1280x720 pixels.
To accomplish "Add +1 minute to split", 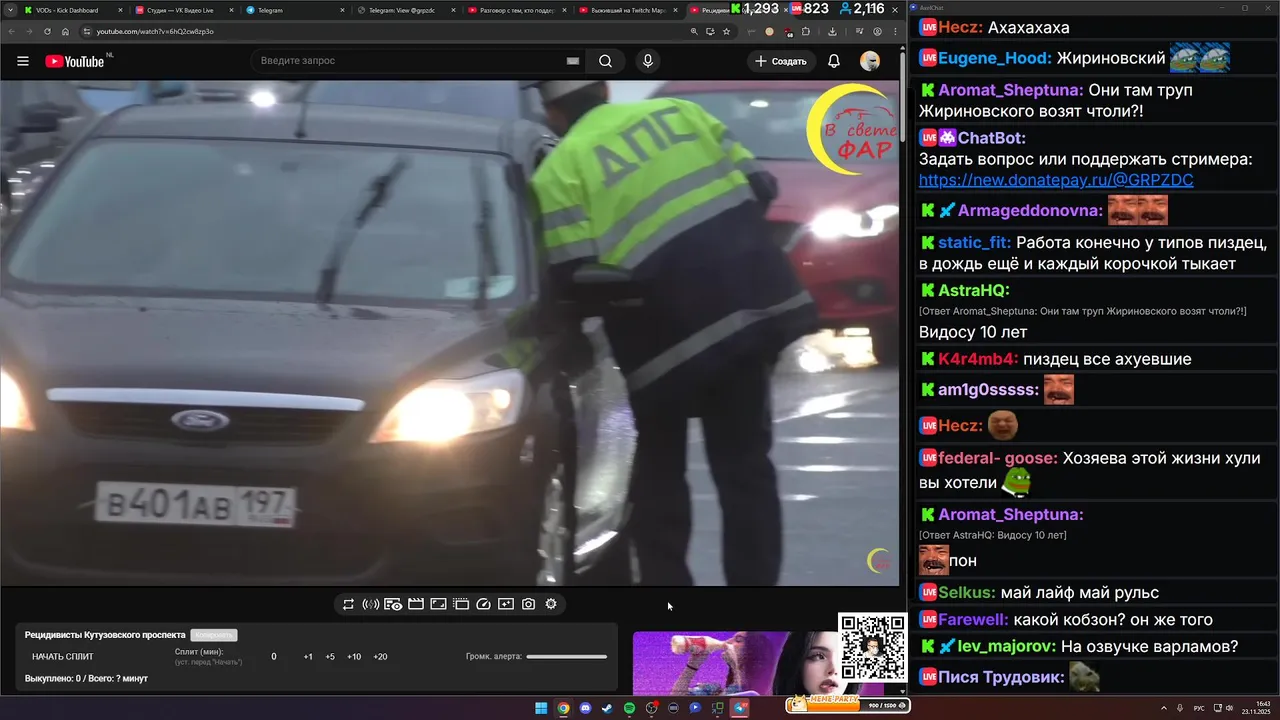I will tap(308, 657).
